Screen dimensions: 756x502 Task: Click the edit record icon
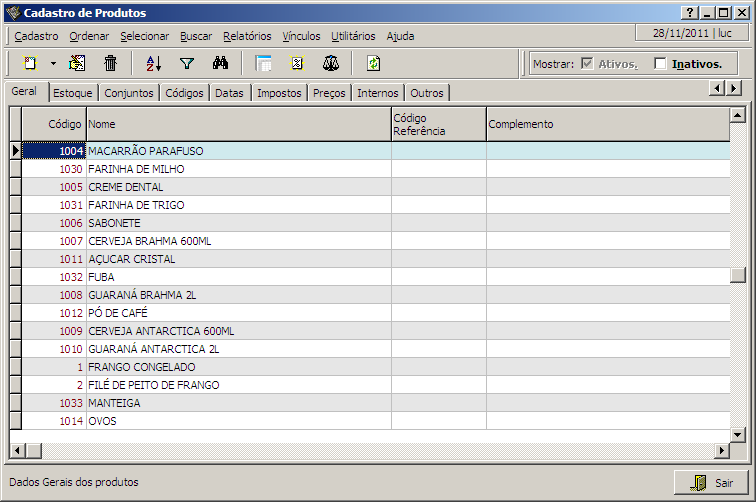[x=77, y=63]
